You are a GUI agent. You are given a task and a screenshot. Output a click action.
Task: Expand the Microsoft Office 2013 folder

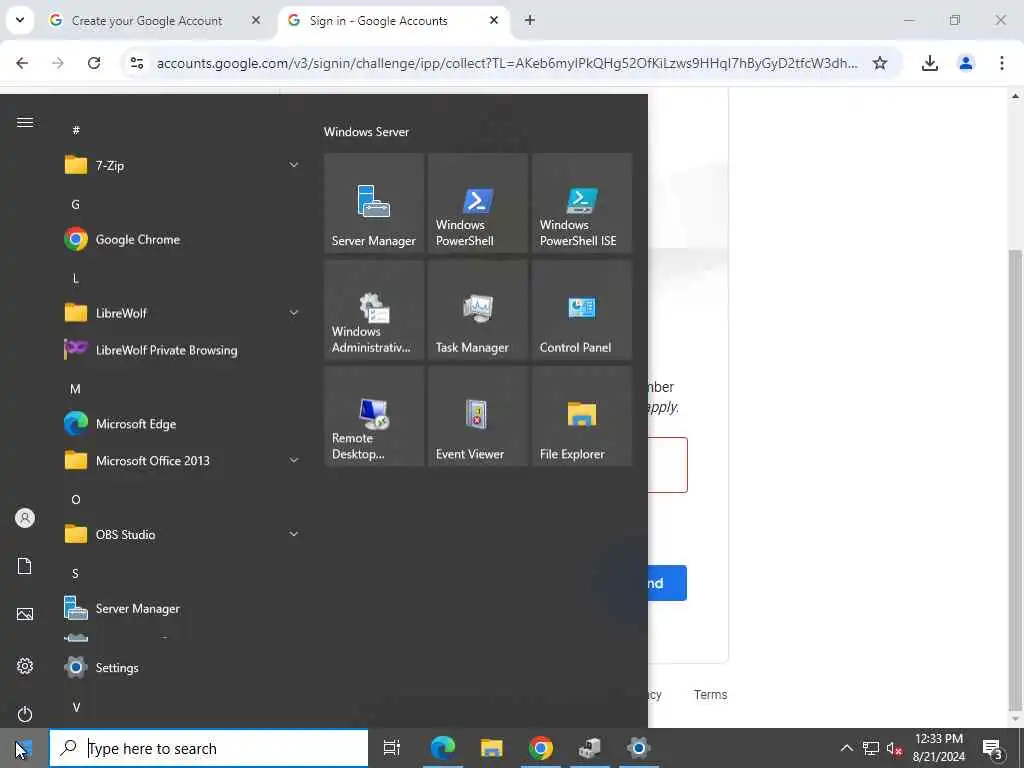coord(182,460)
